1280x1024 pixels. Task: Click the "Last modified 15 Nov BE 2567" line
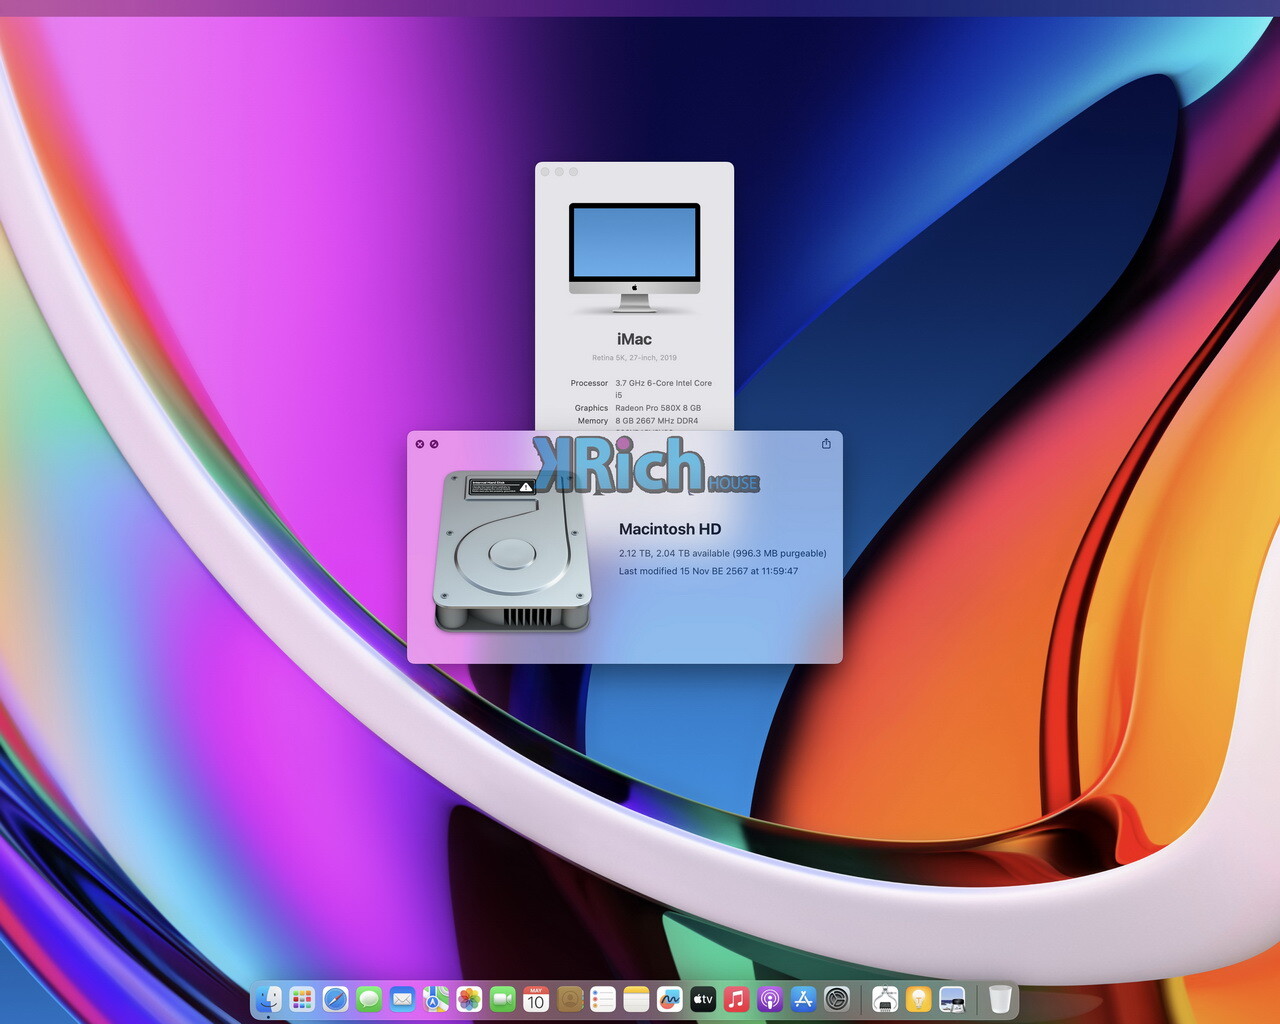[x=708, y=571]
